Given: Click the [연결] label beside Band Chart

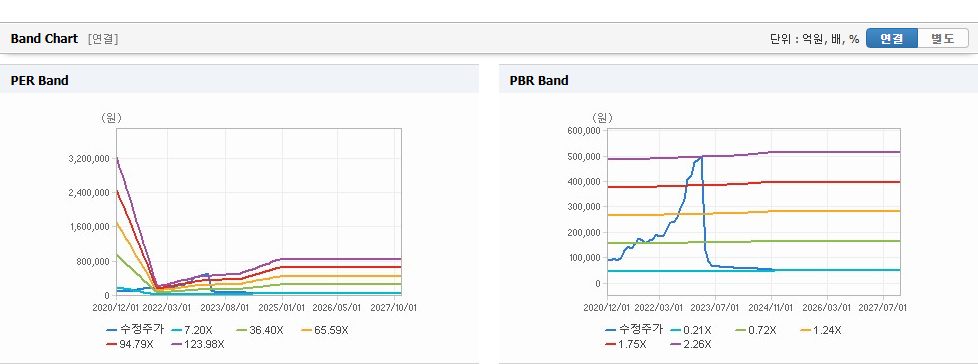Looking at the screenshot, I should point(104,39).
